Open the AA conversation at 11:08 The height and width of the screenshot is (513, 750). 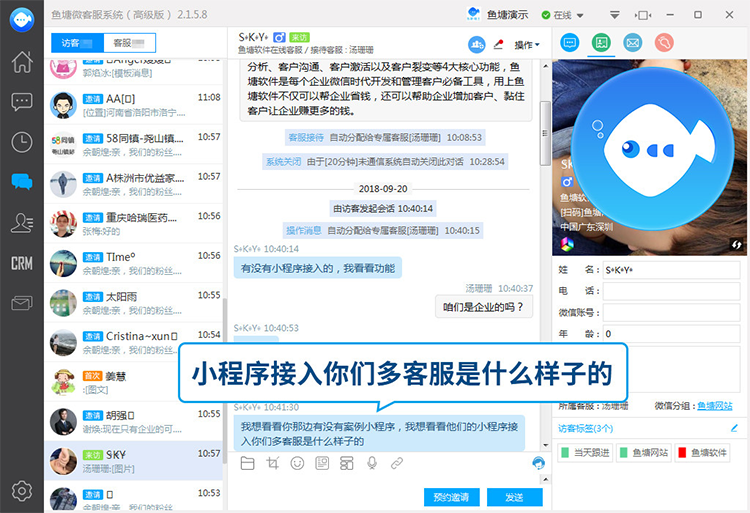point(133,105)
